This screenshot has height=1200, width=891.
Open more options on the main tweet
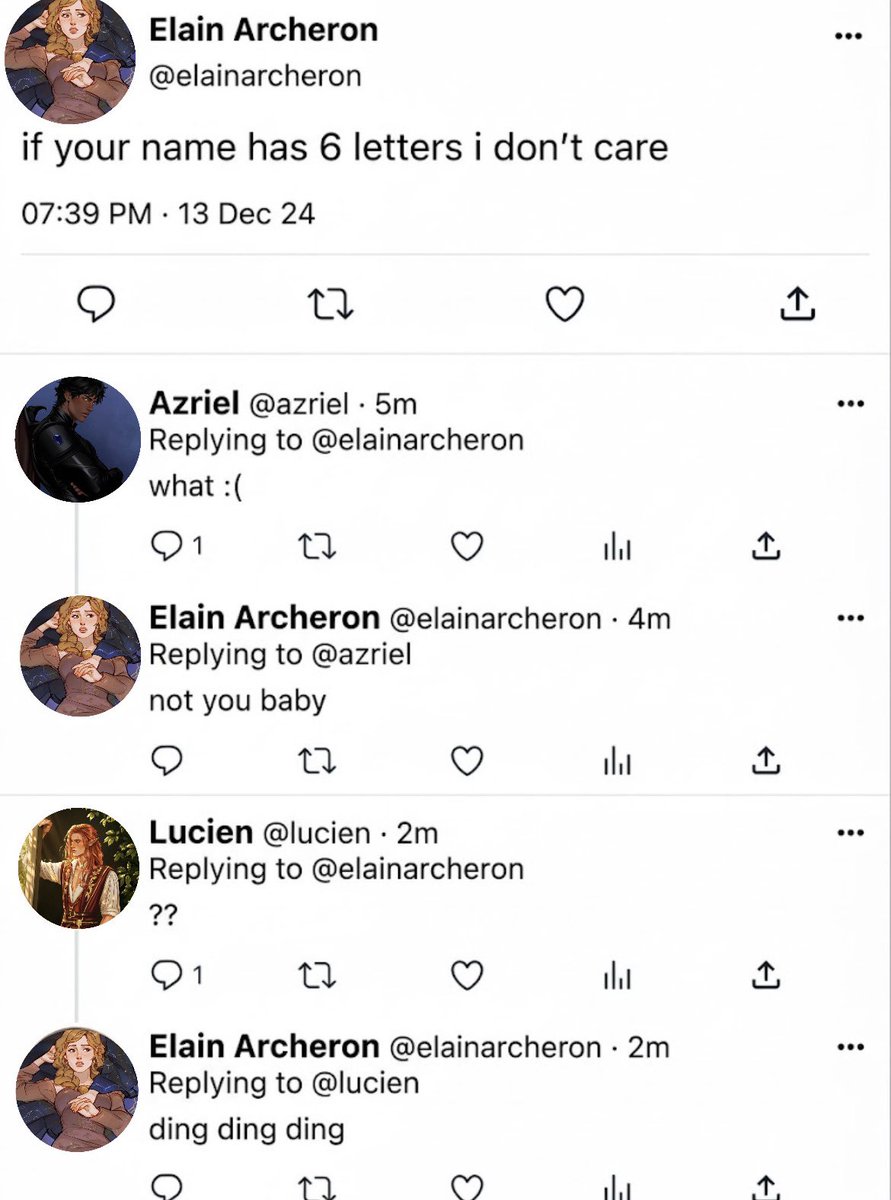click(847, 36)
